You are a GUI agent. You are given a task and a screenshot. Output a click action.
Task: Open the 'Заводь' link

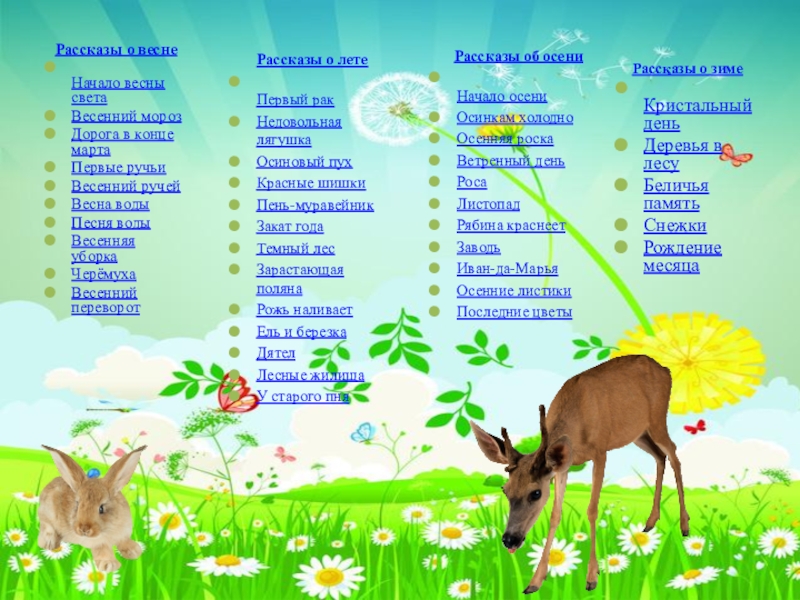(x=478, y=247)
